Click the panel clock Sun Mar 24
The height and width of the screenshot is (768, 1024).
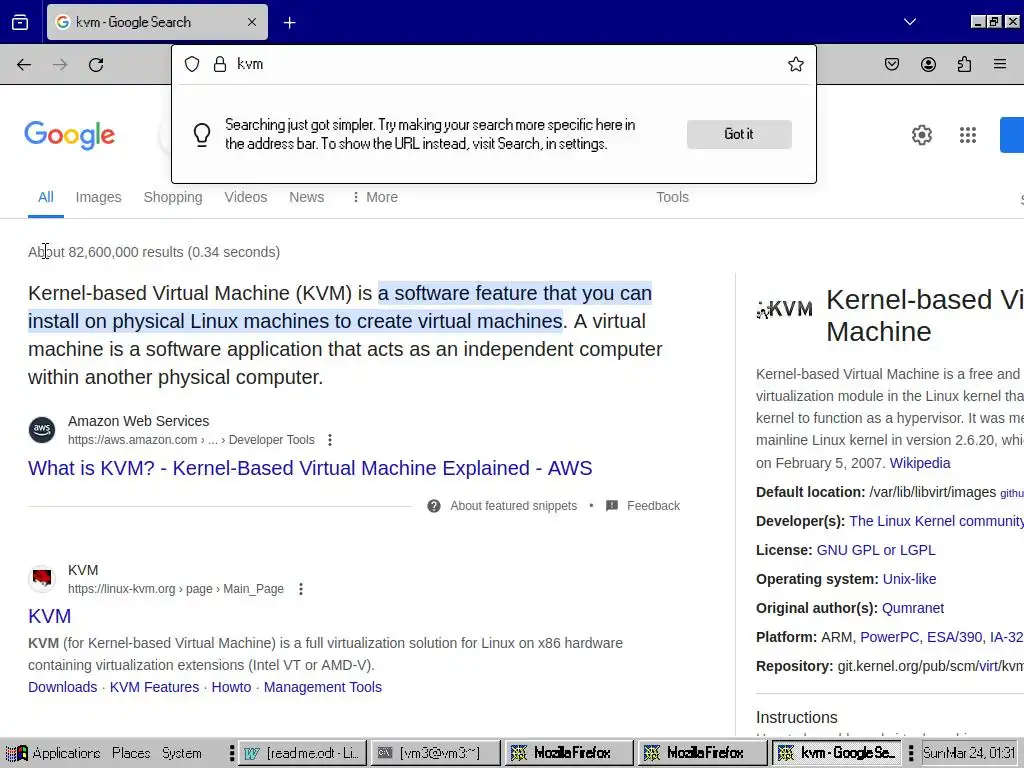(x=970, y=753)
